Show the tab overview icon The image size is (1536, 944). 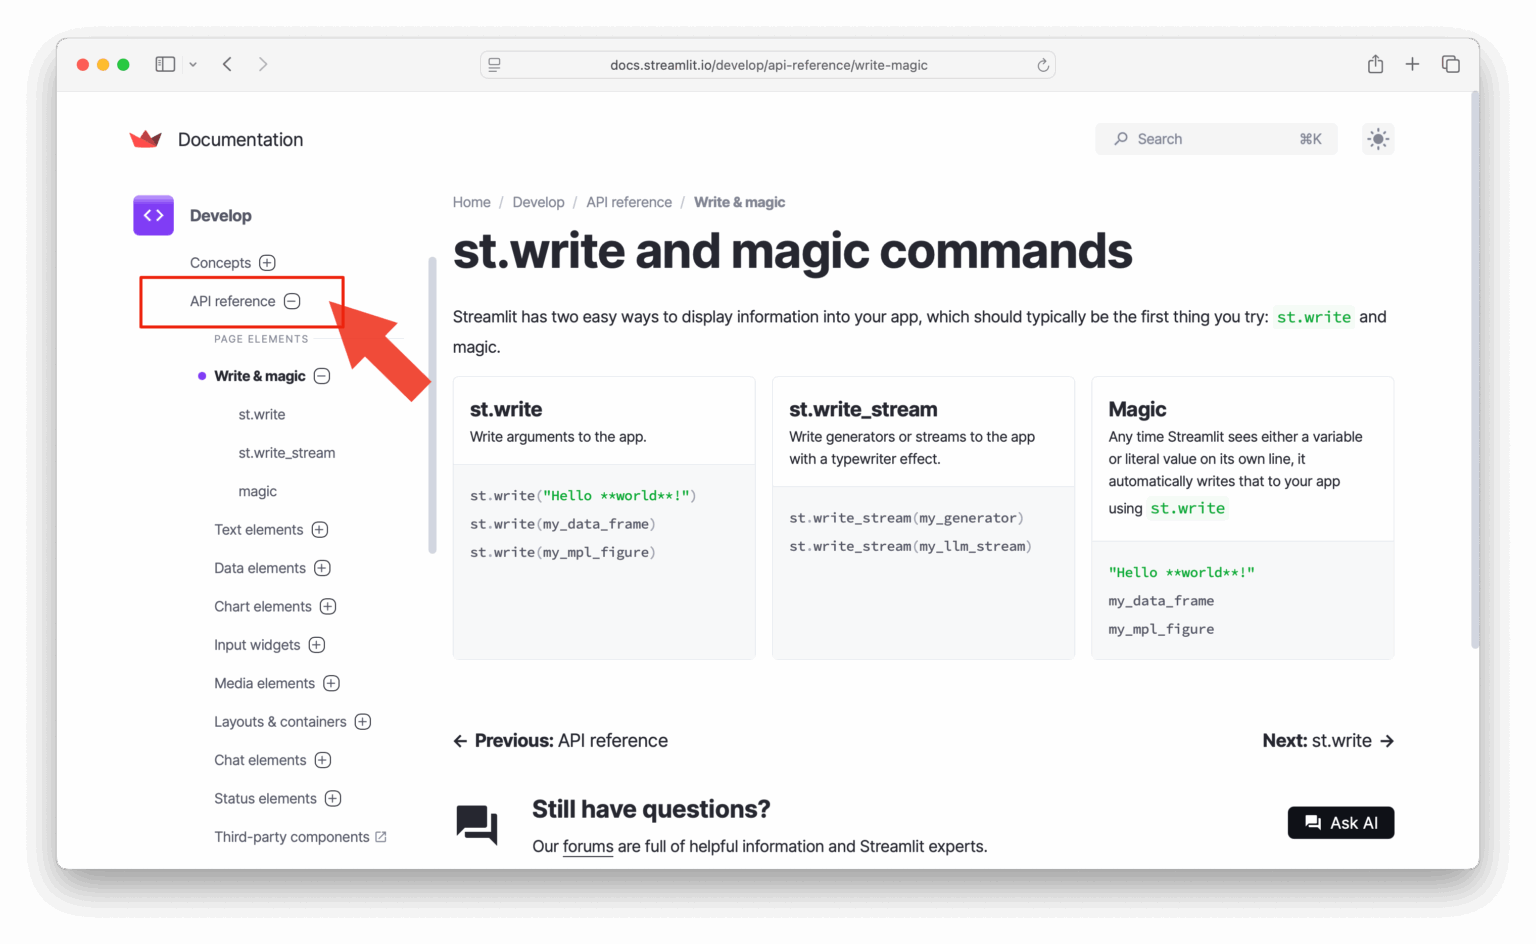coord(1450,64)
